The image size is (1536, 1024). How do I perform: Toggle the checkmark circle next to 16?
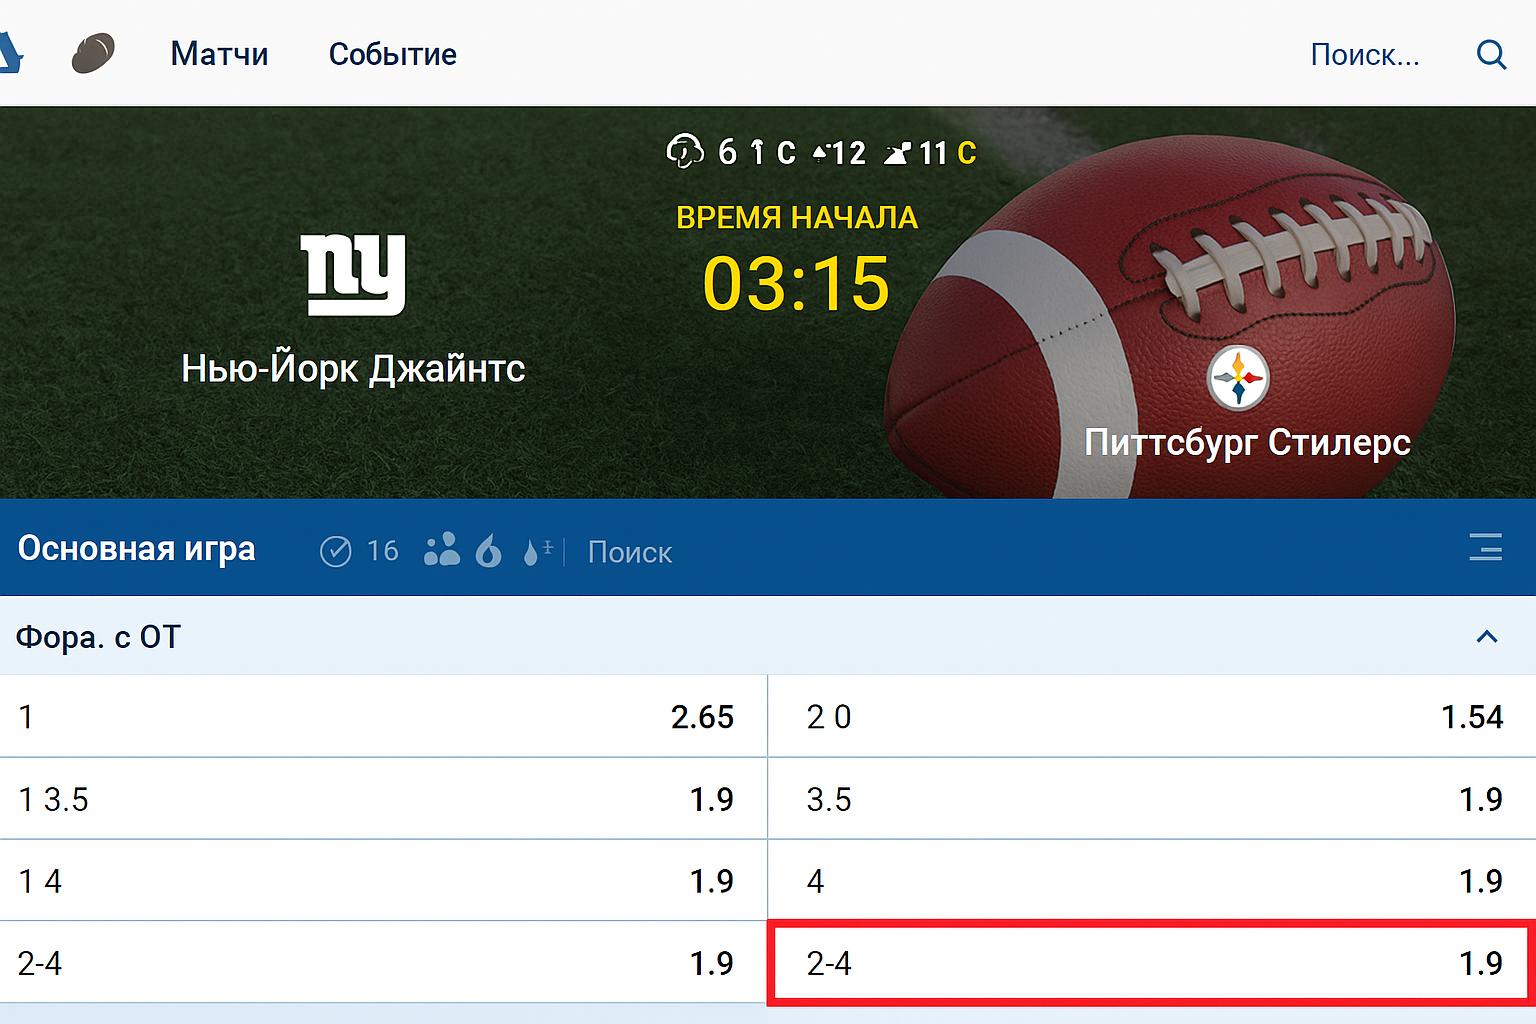(x=336, y=551)
